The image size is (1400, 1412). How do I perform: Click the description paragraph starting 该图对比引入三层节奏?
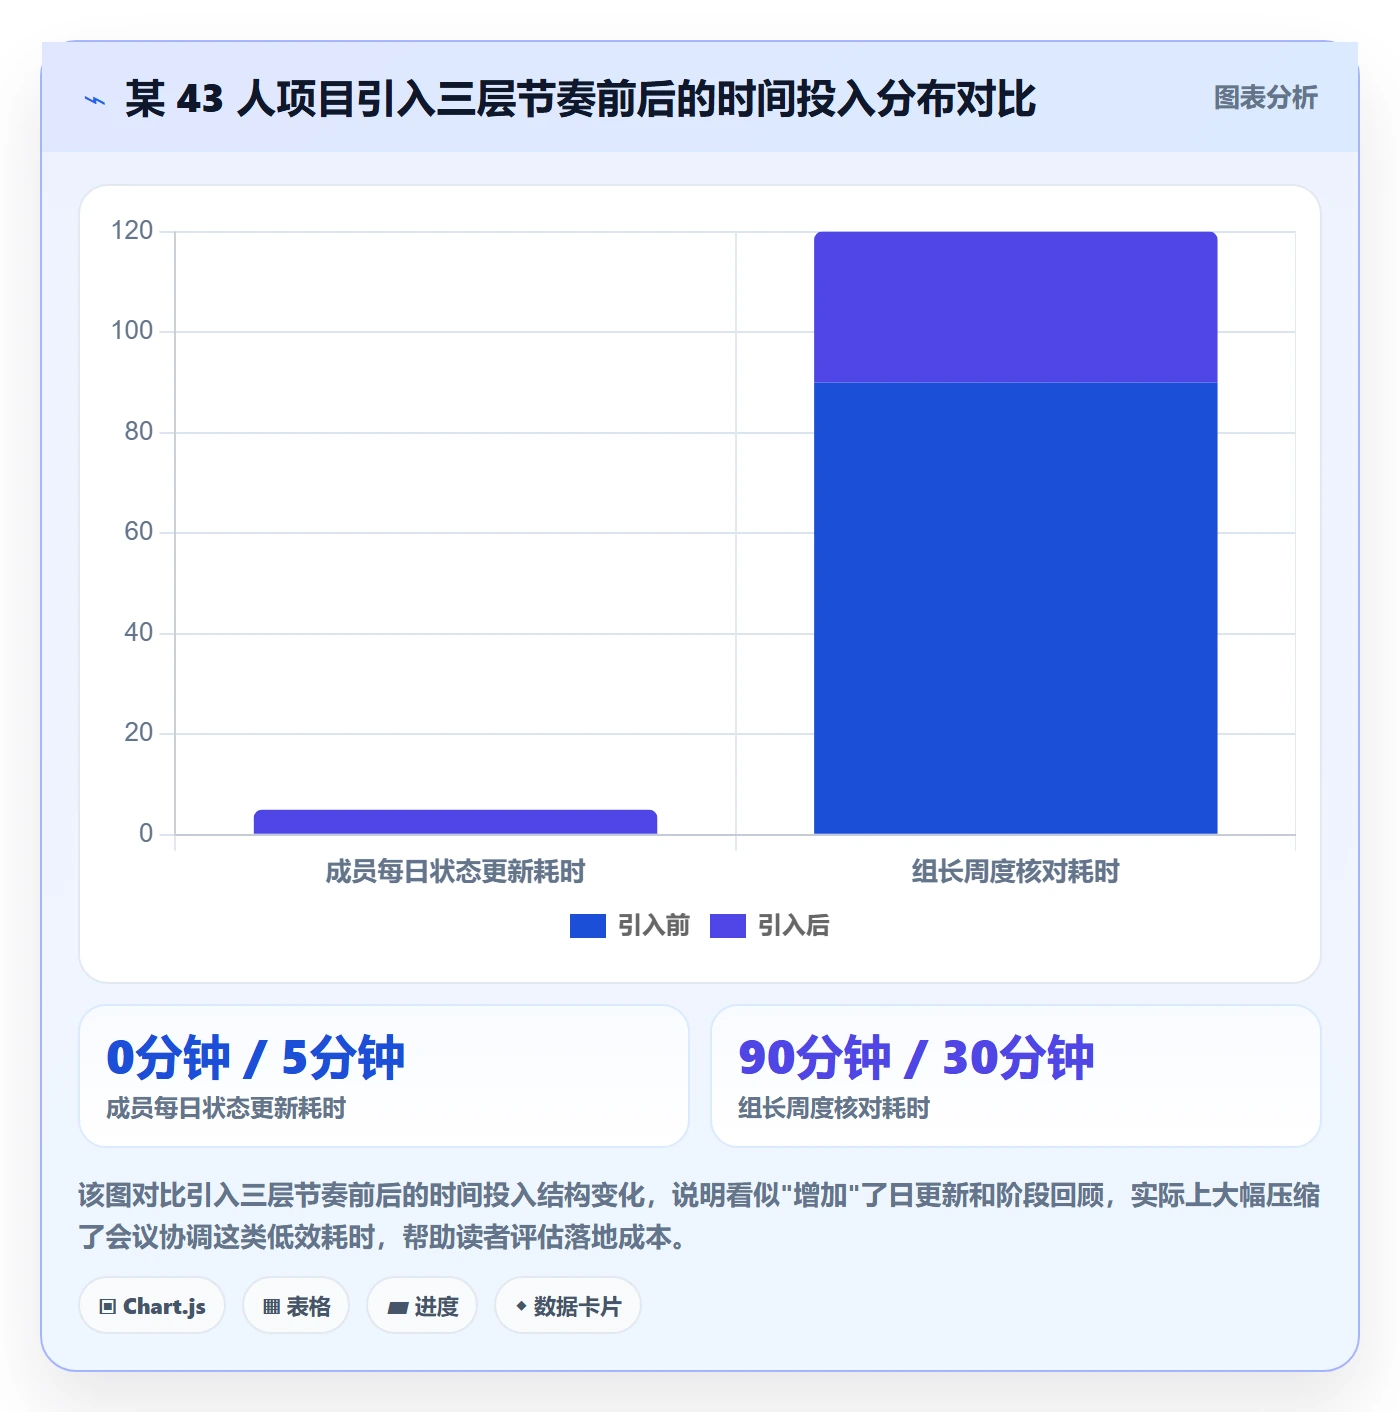click(x=699, y=1216)
